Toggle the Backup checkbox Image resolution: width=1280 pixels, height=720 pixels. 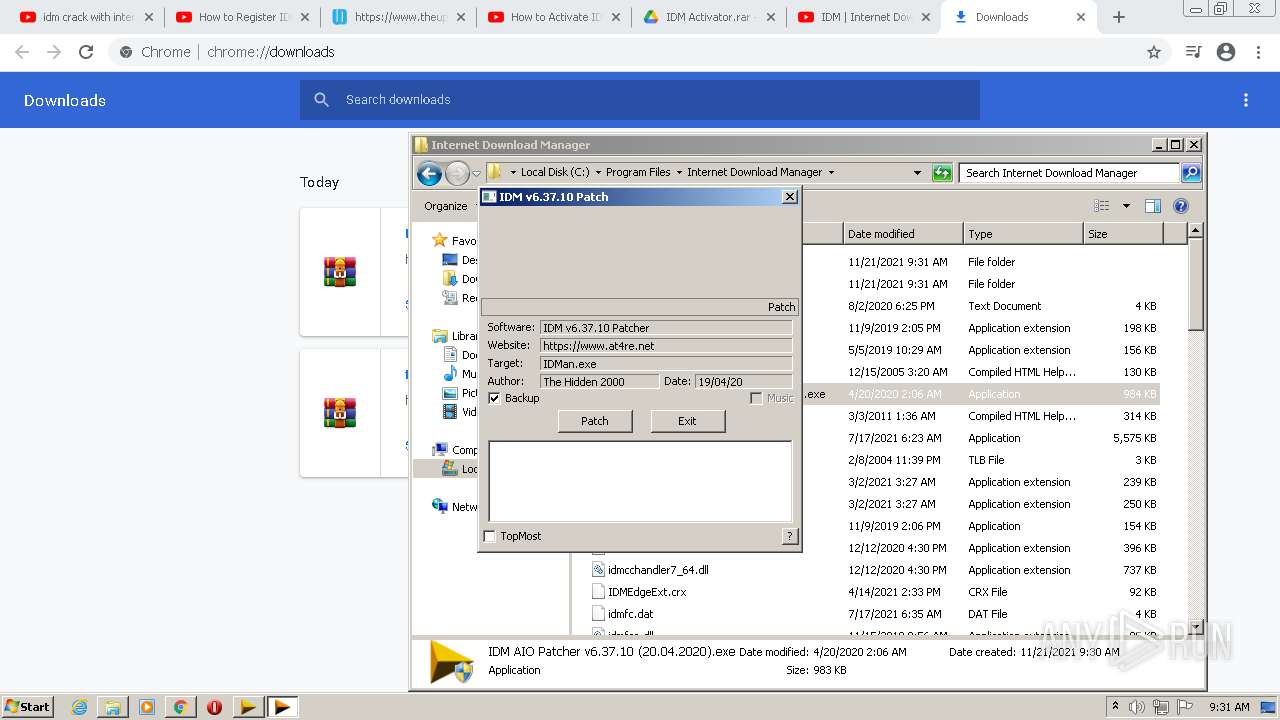click(x=494, y=398)
